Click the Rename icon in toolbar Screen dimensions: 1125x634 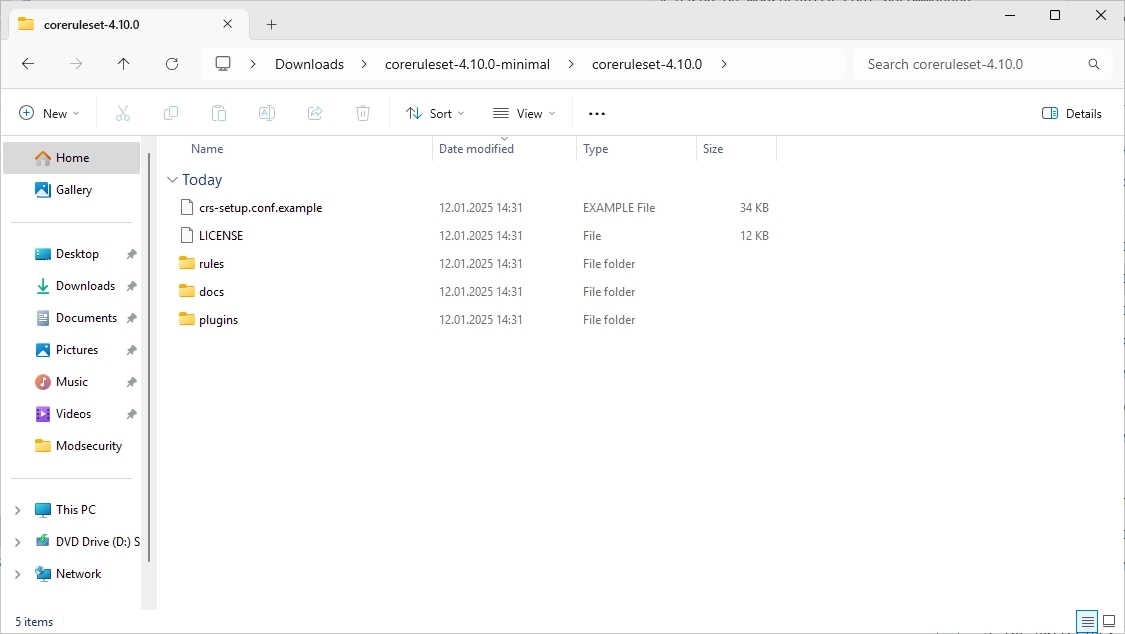[x=267, y=114]
